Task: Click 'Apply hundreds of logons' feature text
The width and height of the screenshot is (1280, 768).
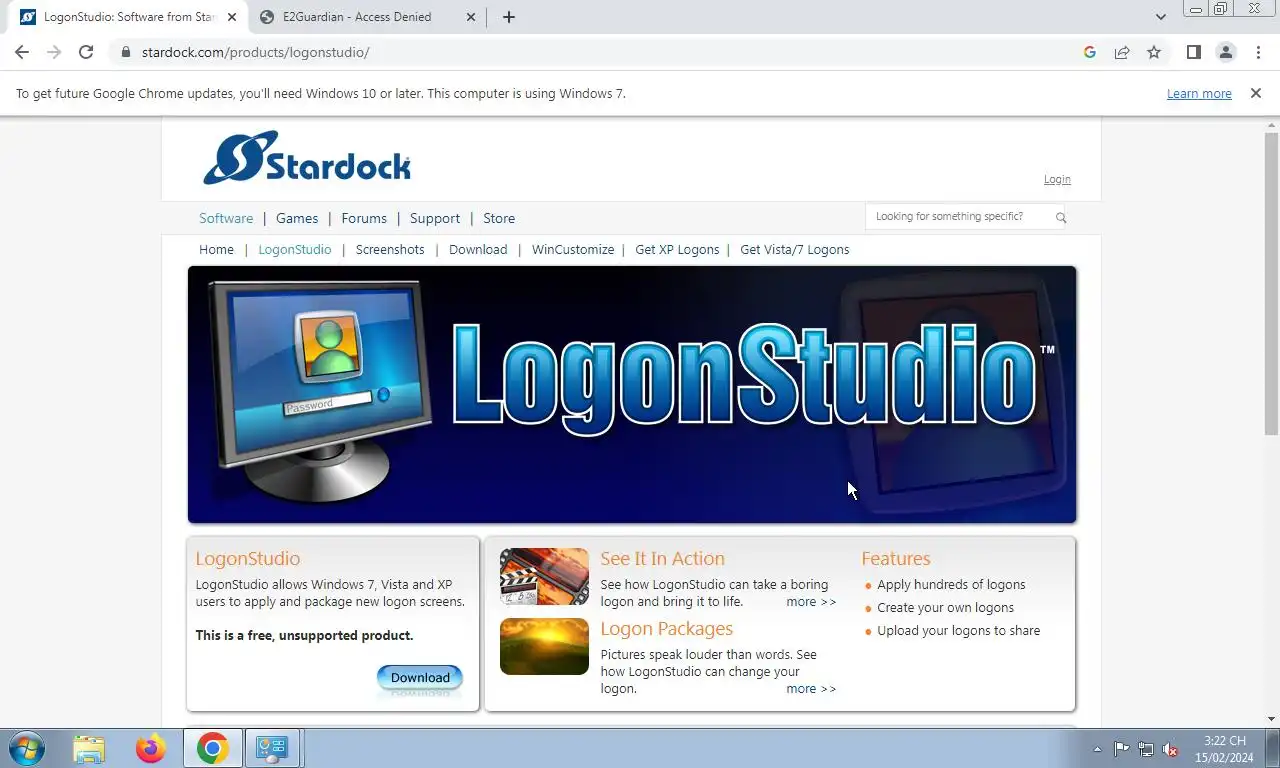Action: 951,584
